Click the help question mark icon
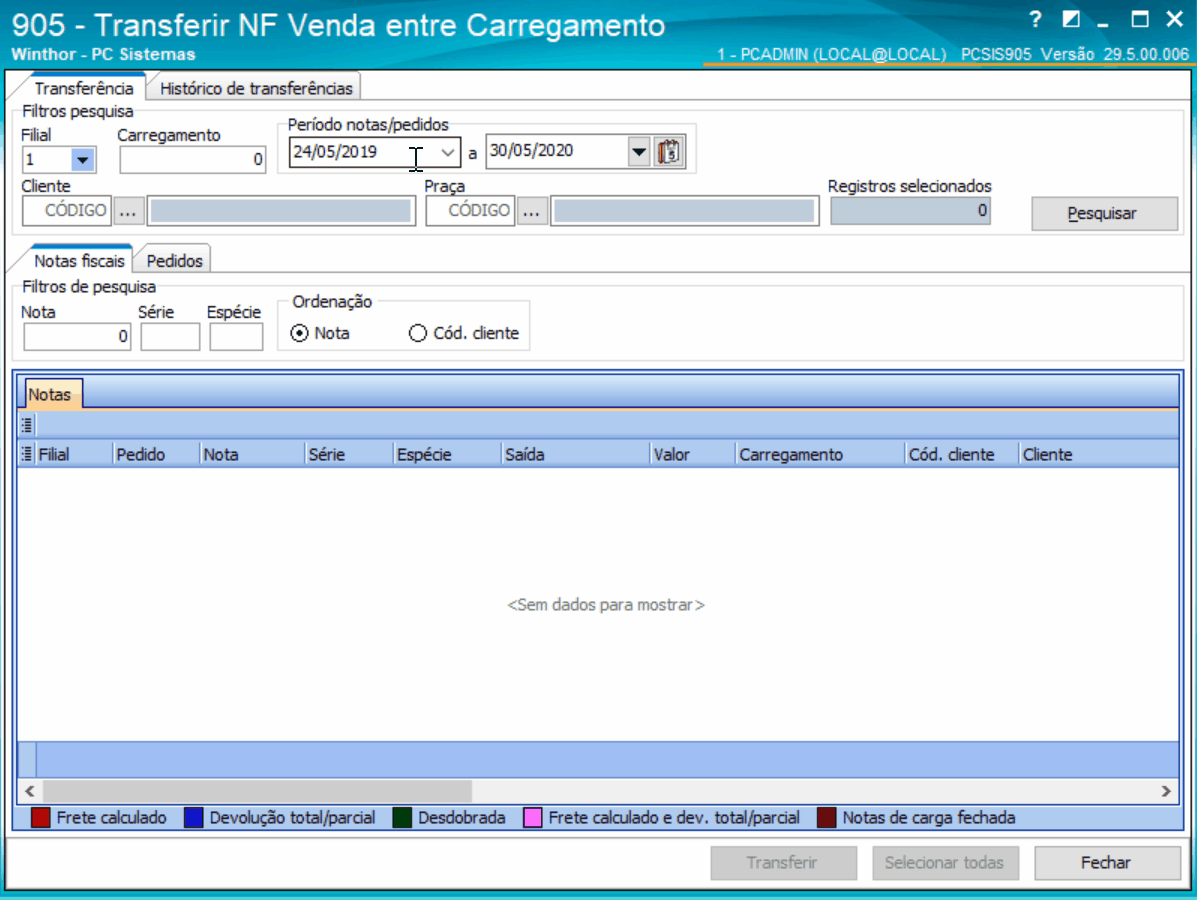 pyautogui.click(x=1034, y=20)
